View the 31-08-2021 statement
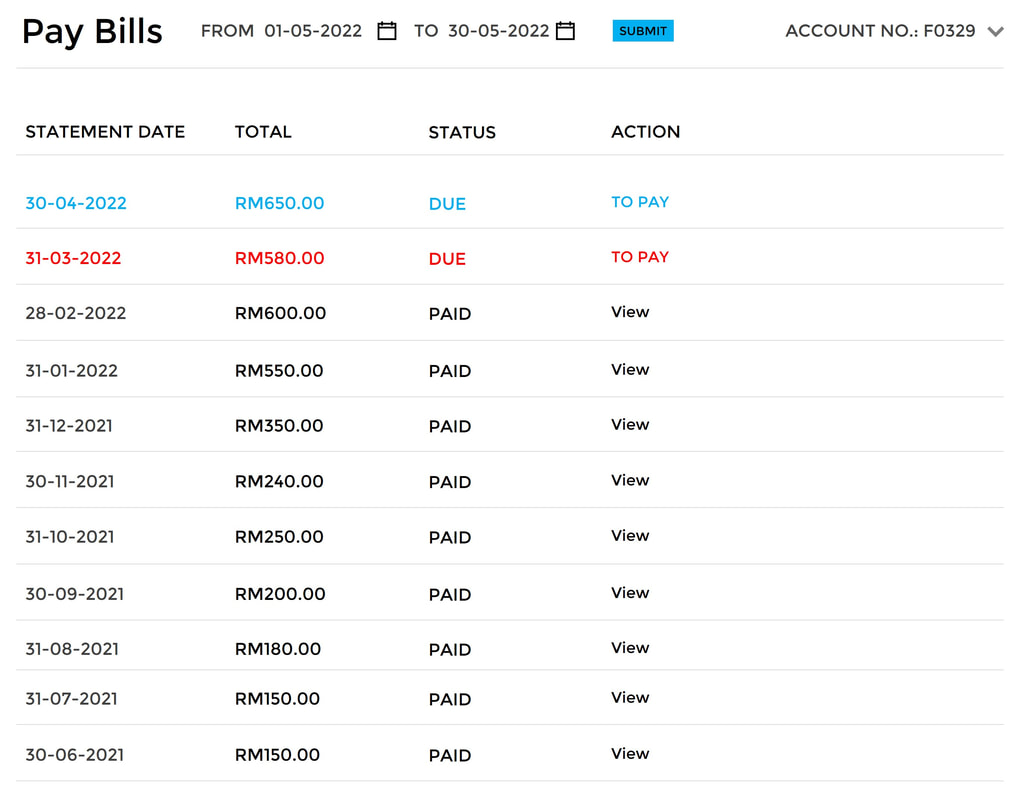The width and height of the screenshot is (1020, 800). click(630, 647)
